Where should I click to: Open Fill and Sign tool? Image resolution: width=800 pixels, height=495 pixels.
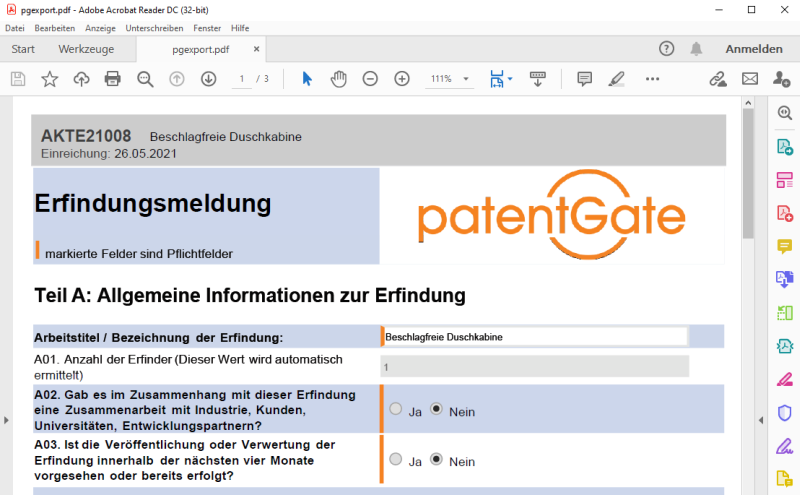[x=785, y=446]
